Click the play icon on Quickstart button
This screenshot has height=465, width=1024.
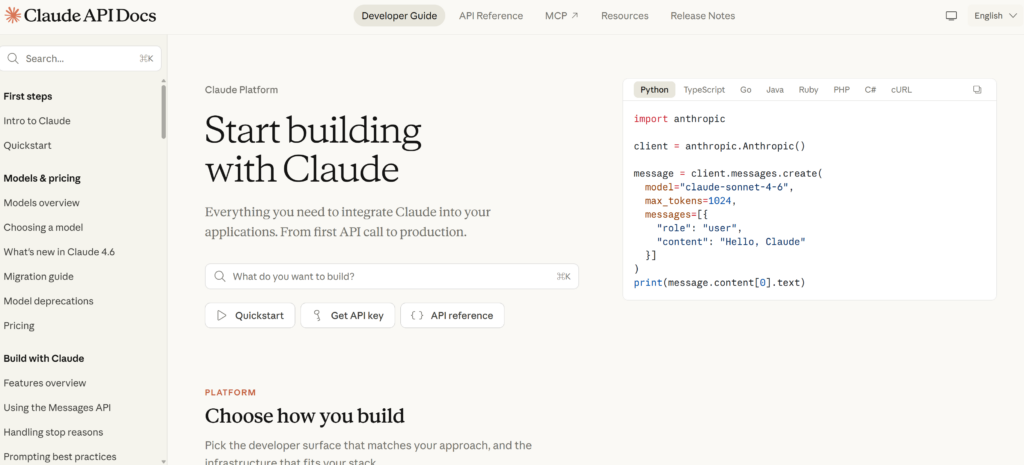point(221,315)
